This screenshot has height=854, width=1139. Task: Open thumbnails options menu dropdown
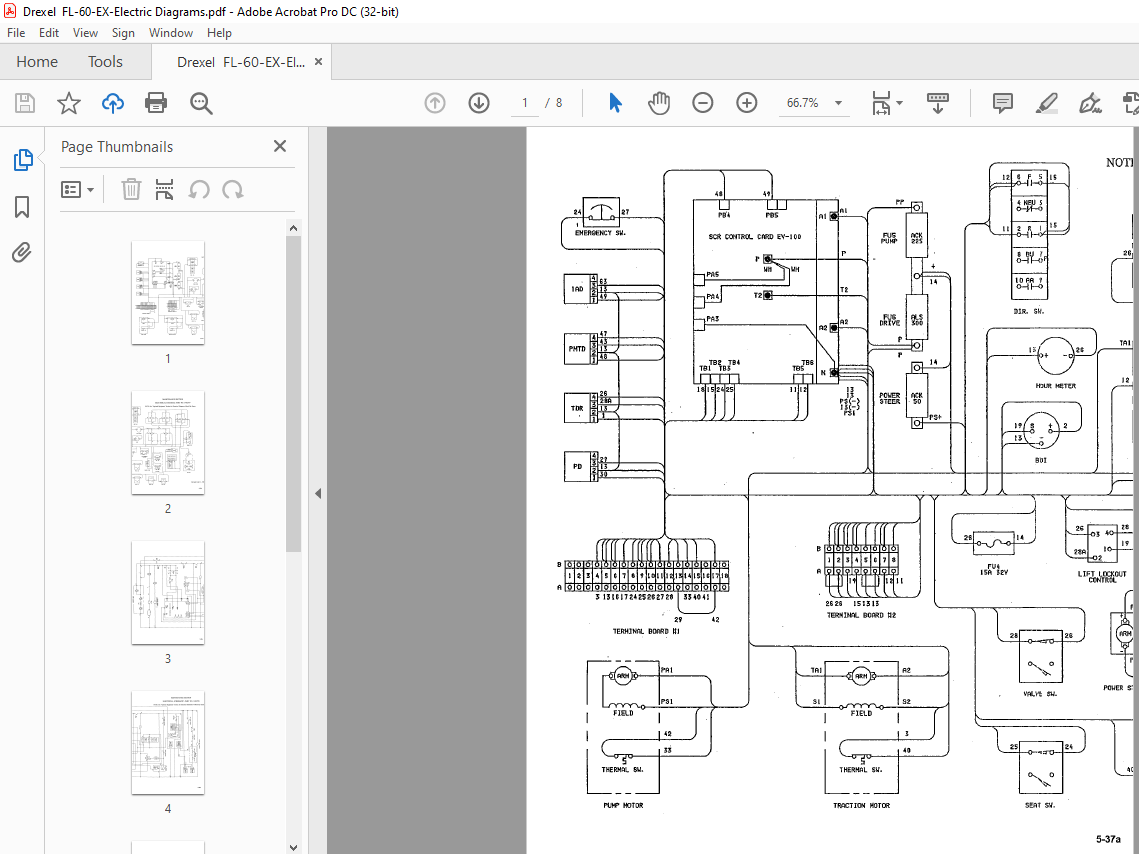[x=78, y=190]
